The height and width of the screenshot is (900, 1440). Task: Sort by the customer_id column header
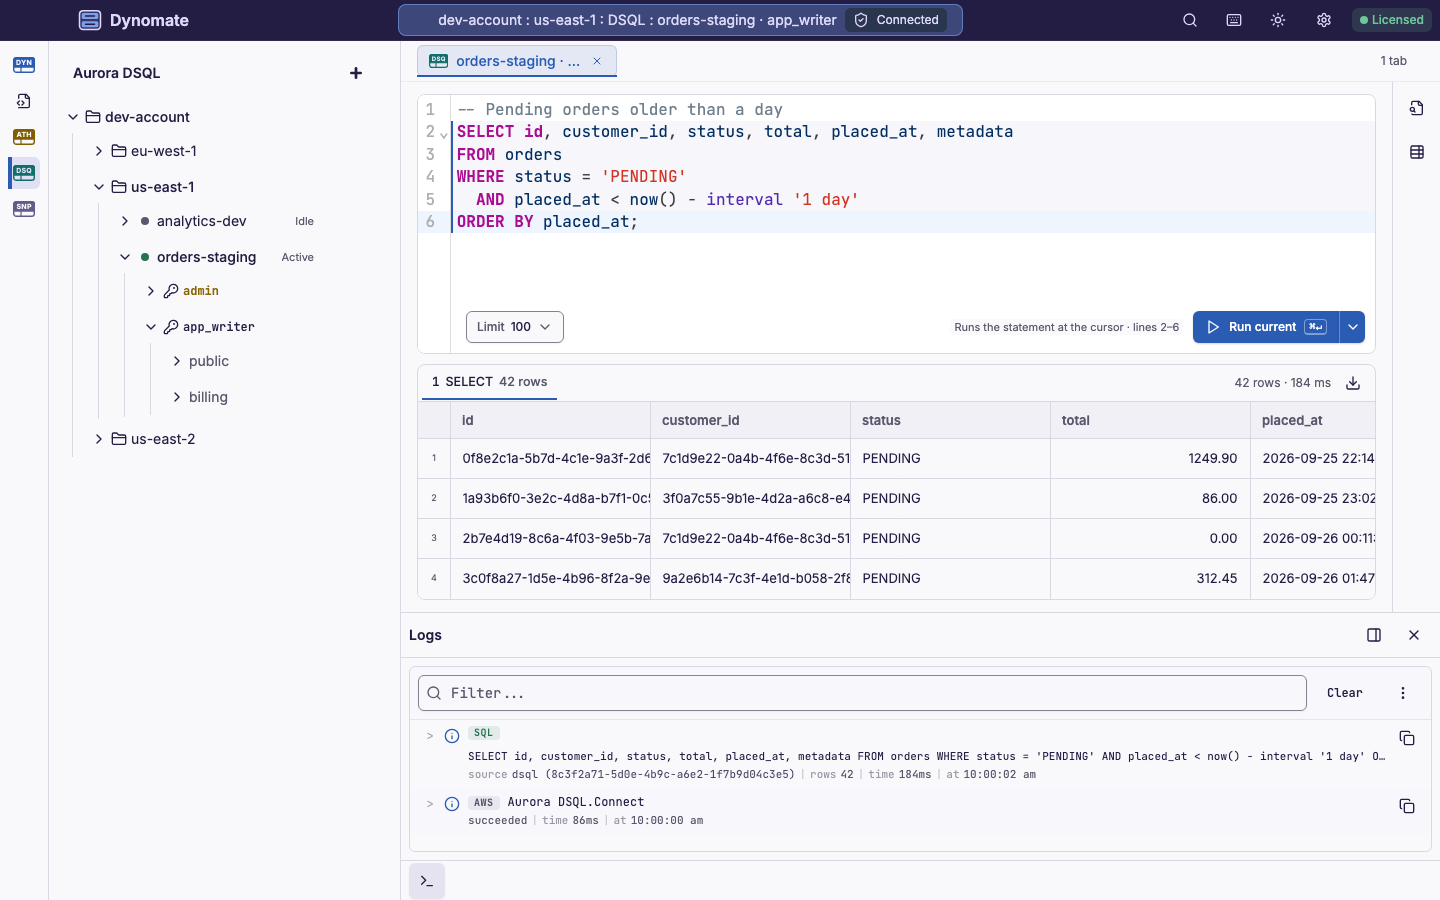pos(750,420)
